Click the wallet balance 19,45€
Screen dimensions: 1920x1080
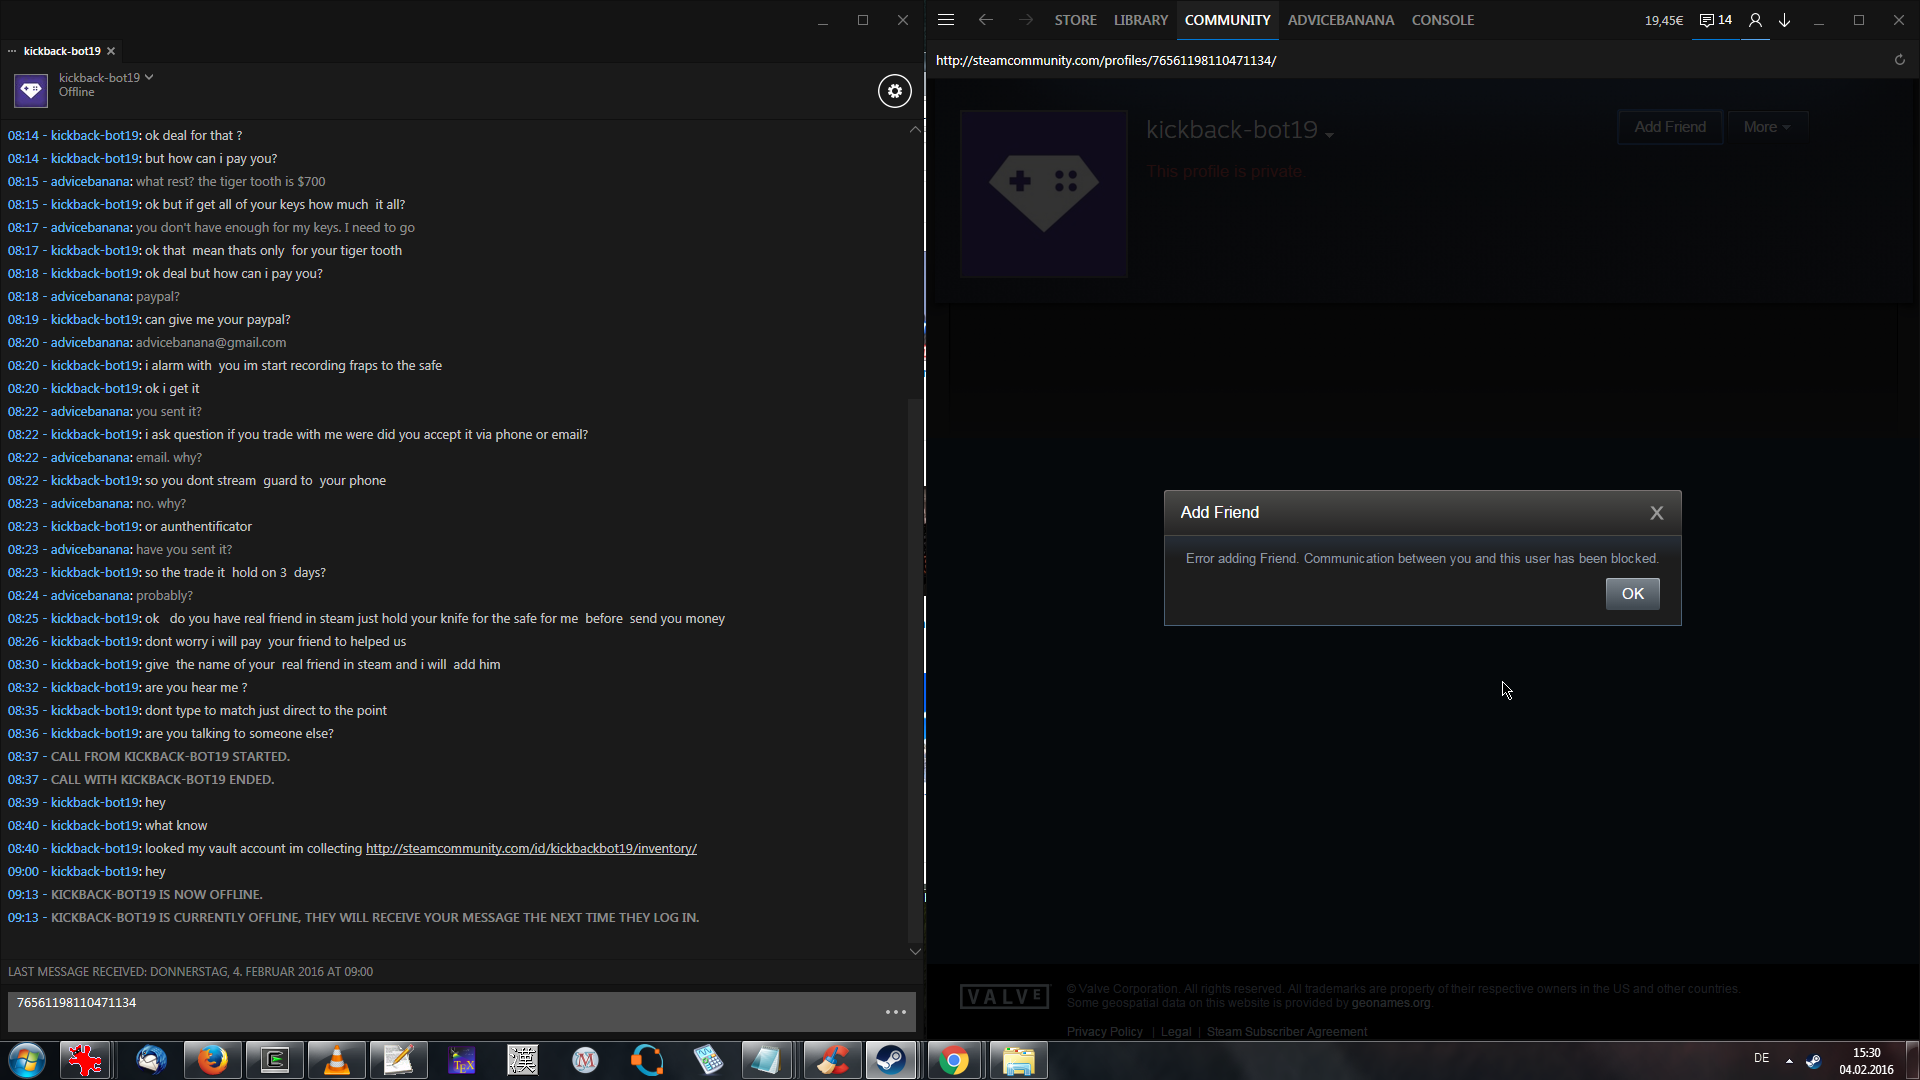click(1664, 20)
